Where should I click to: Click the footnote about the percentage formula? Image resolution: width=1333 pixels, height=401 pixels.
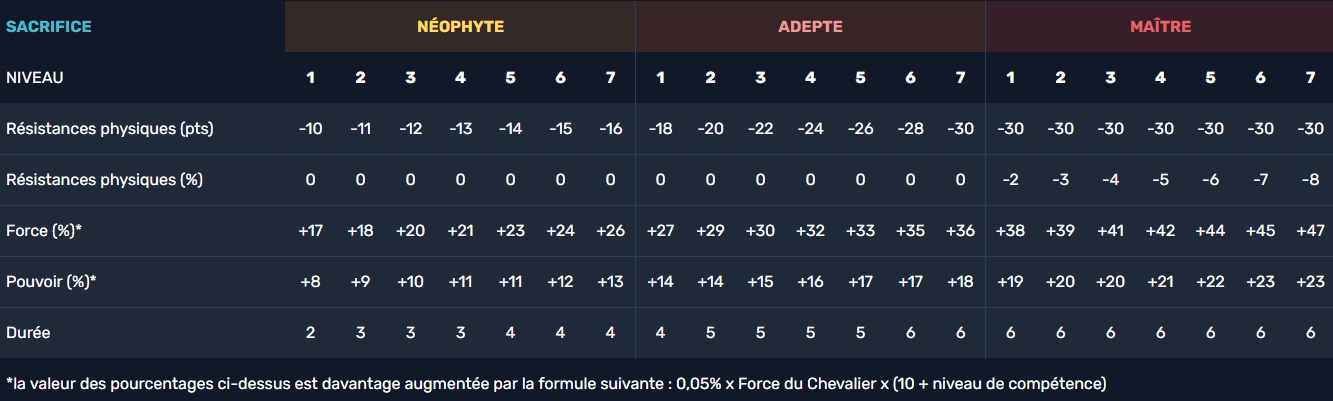pos(555,383)
